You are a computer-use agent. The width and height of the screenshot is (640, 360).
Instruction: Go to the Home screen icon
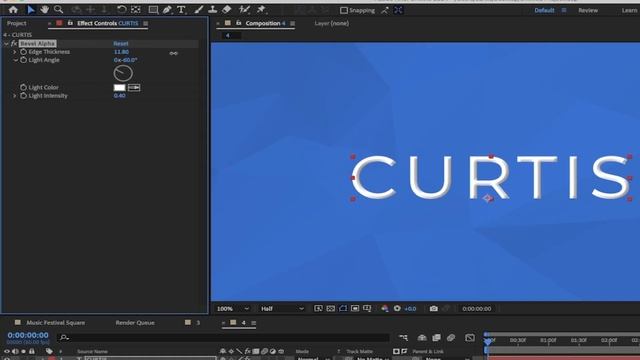coord(13,10)
